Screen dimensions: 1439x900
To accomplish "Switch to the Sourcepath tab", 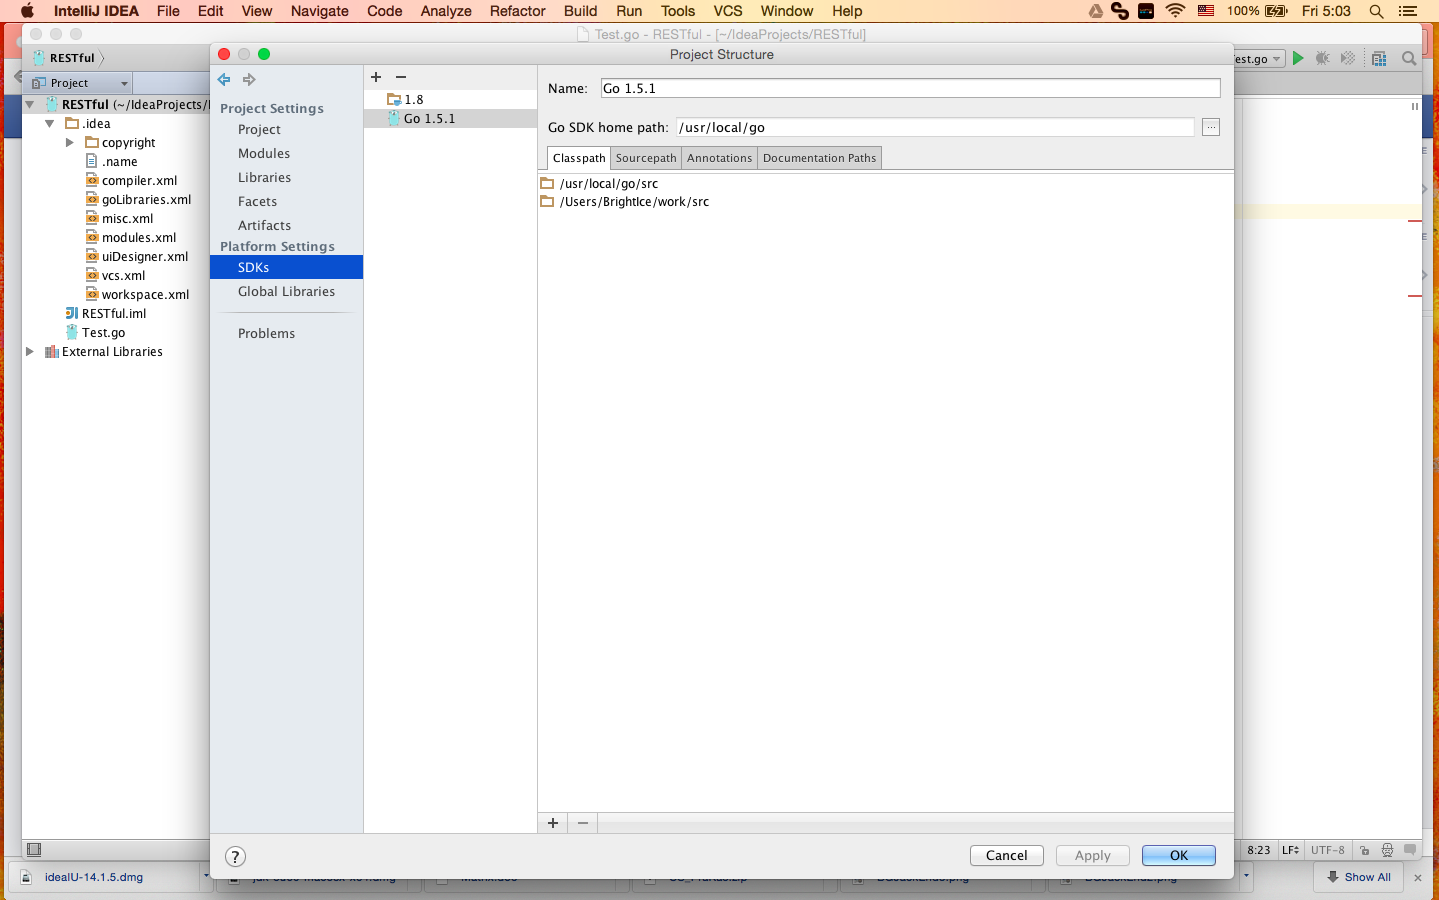I will click(x=646, y=158).
